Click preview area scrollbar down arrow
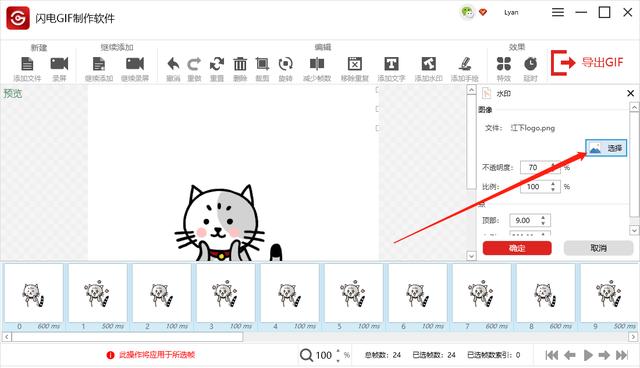The image size is (640, 368). point(471,256)
